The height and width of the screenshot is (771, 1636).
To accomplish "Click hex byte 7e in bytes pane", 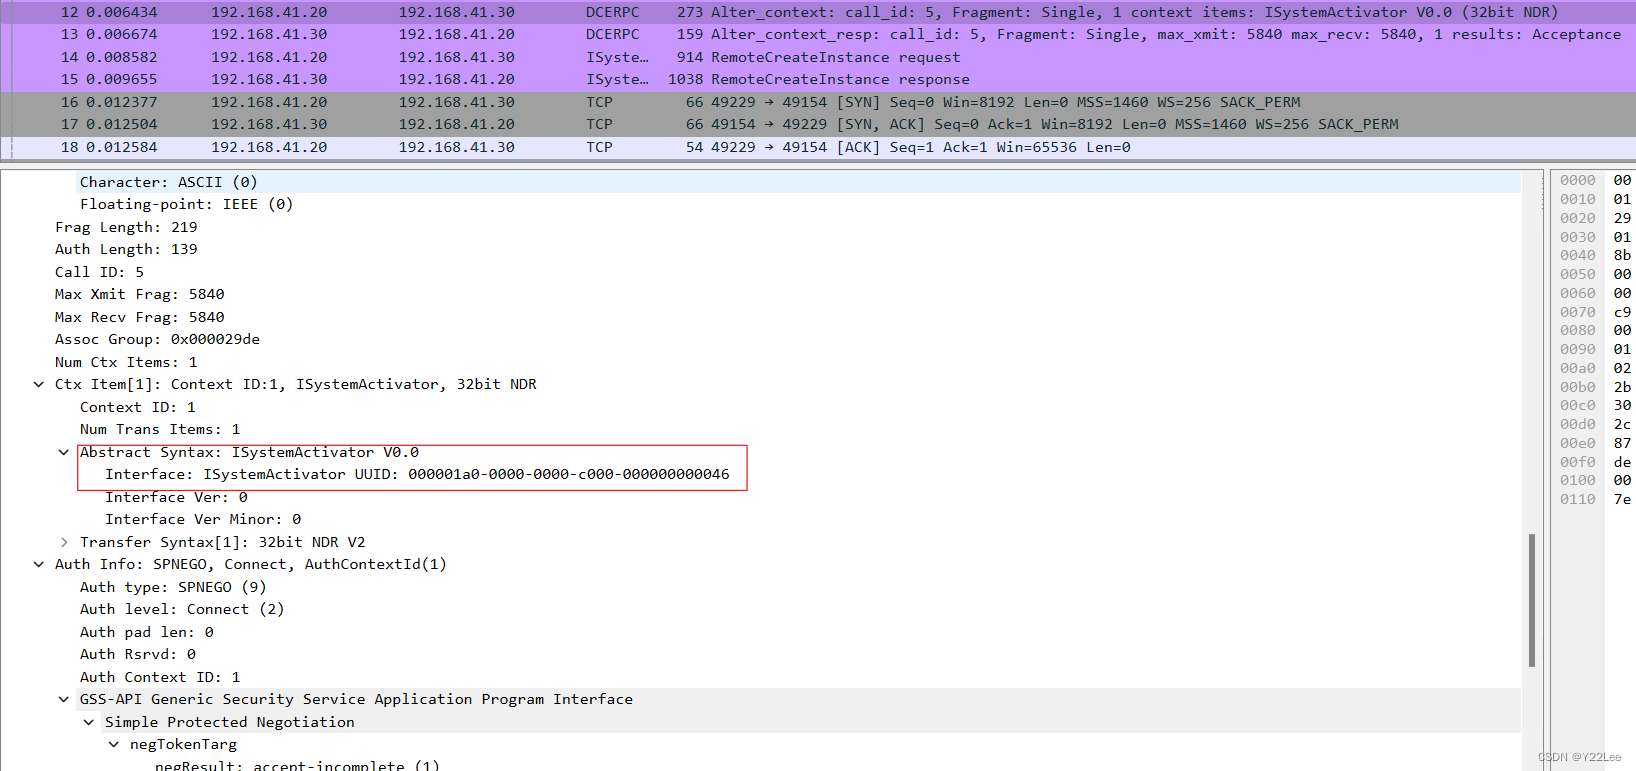I will tap(1622, 499).
